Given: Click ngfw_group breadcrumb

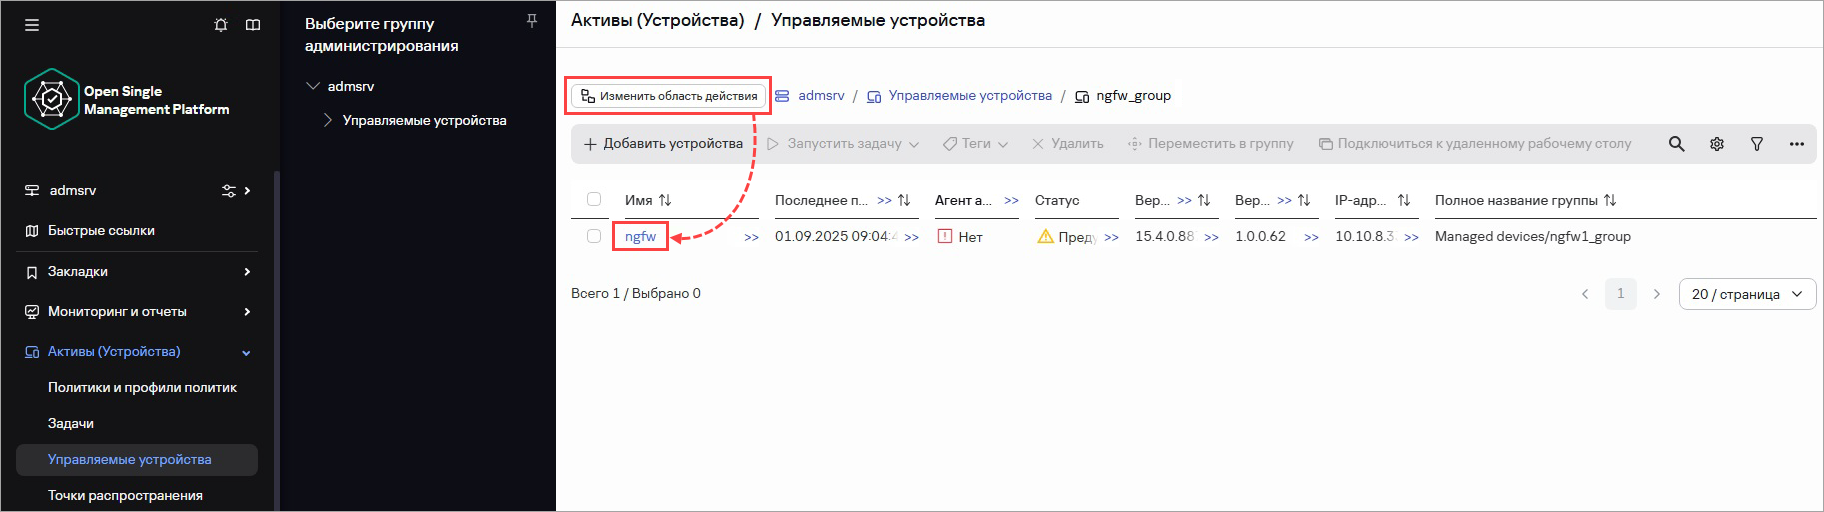Looking at the screenshot, I should coord(1133,96).
